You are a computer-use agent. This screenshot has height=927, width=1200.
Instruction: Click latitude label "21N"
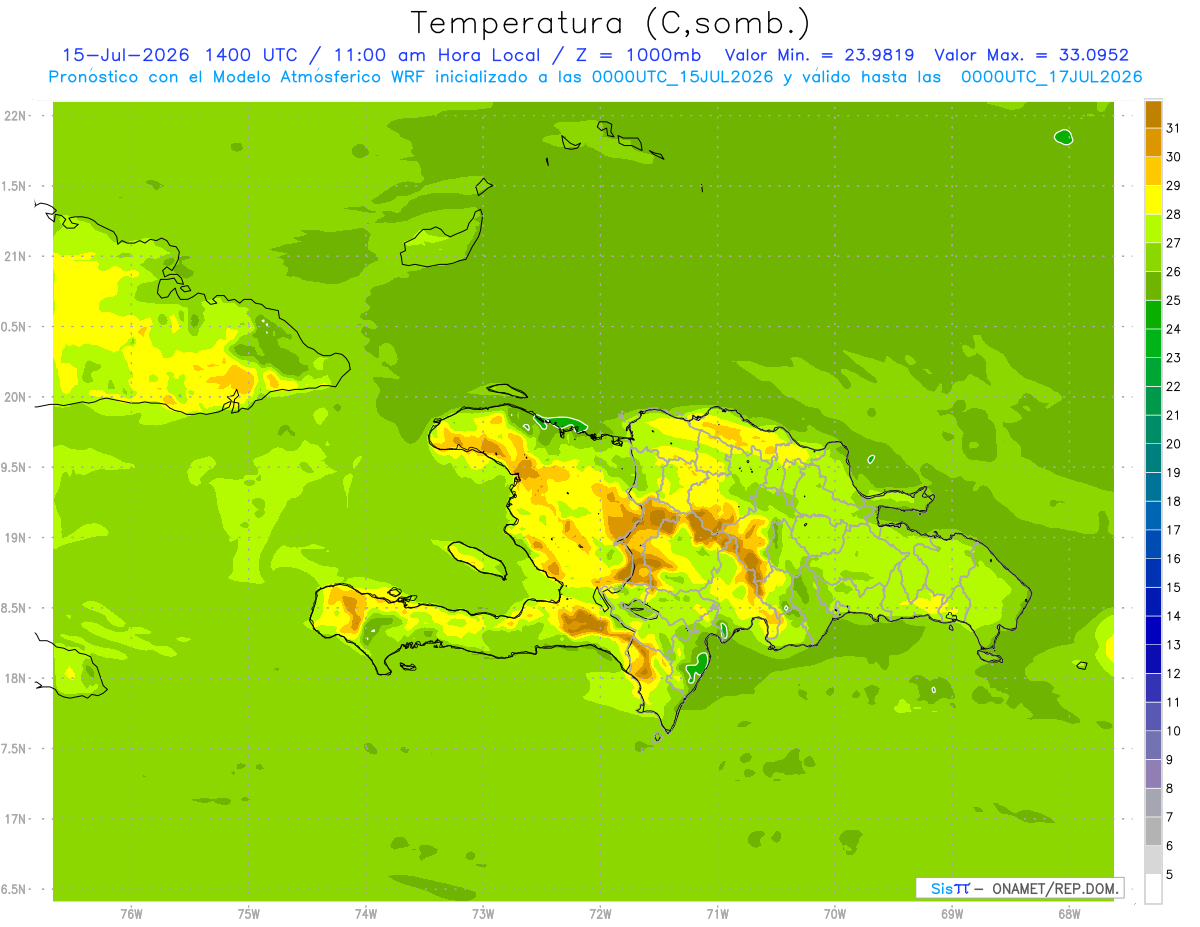pos(15,257)
